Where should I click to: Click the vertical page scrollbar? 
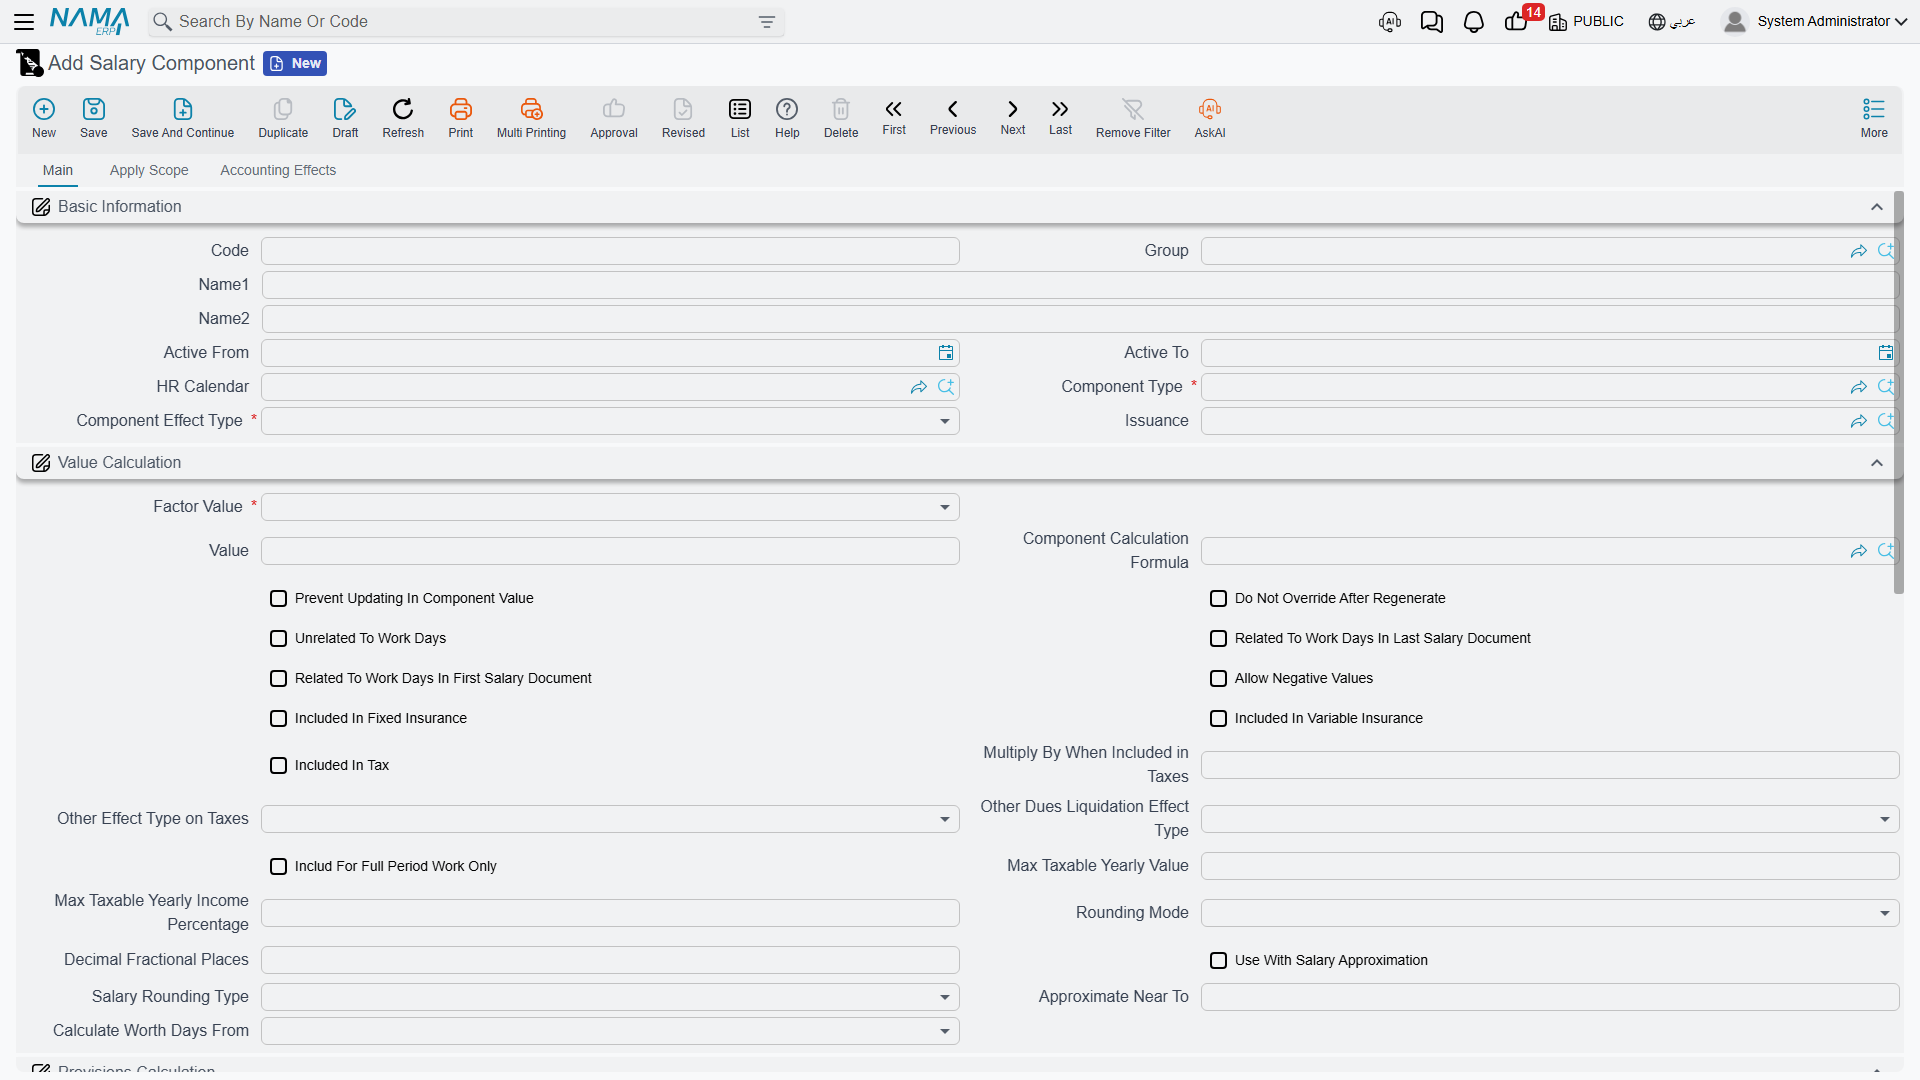pyautogui.click(x=1898, y=393)
